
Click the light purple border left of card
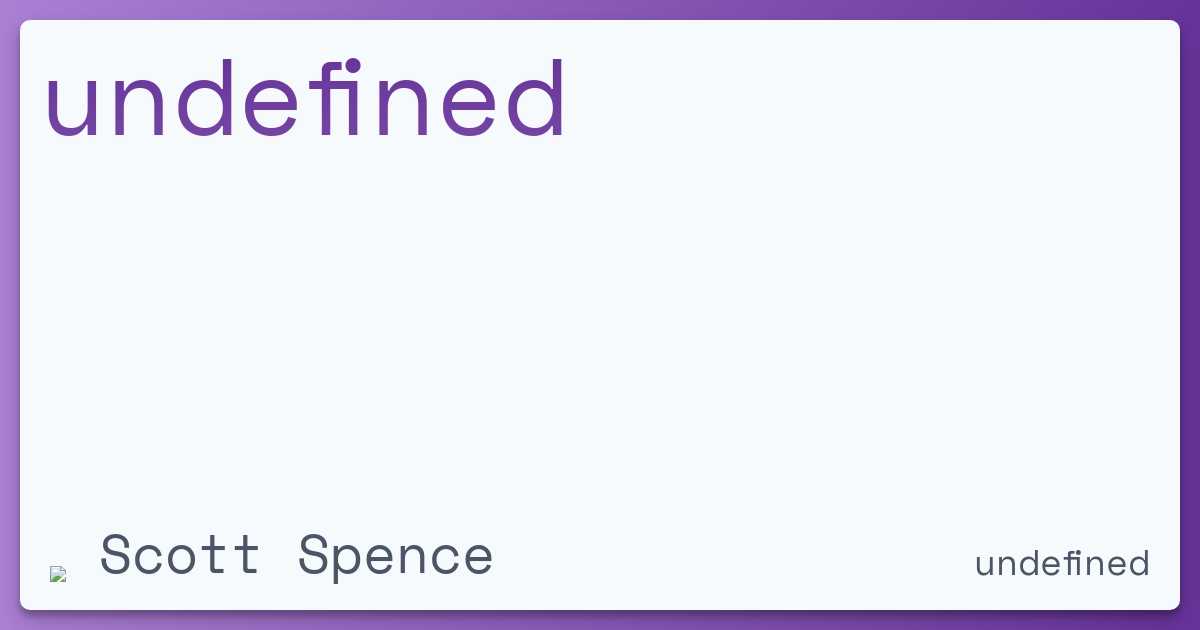(x=9, y=315)
